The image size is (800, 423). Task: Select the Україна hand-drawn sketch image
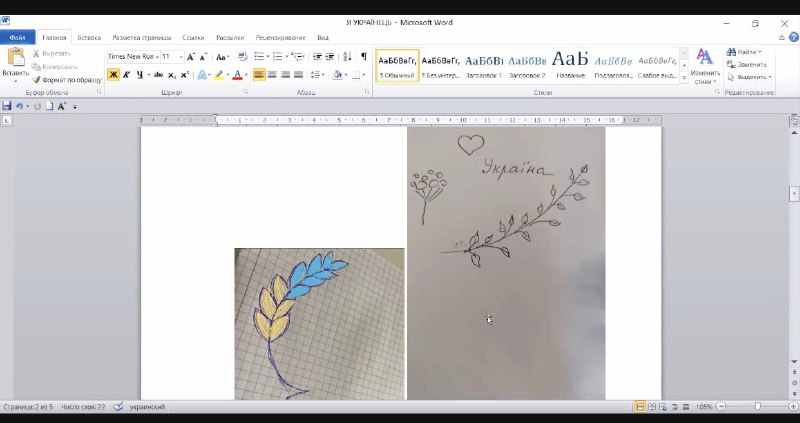coord(506,263)
